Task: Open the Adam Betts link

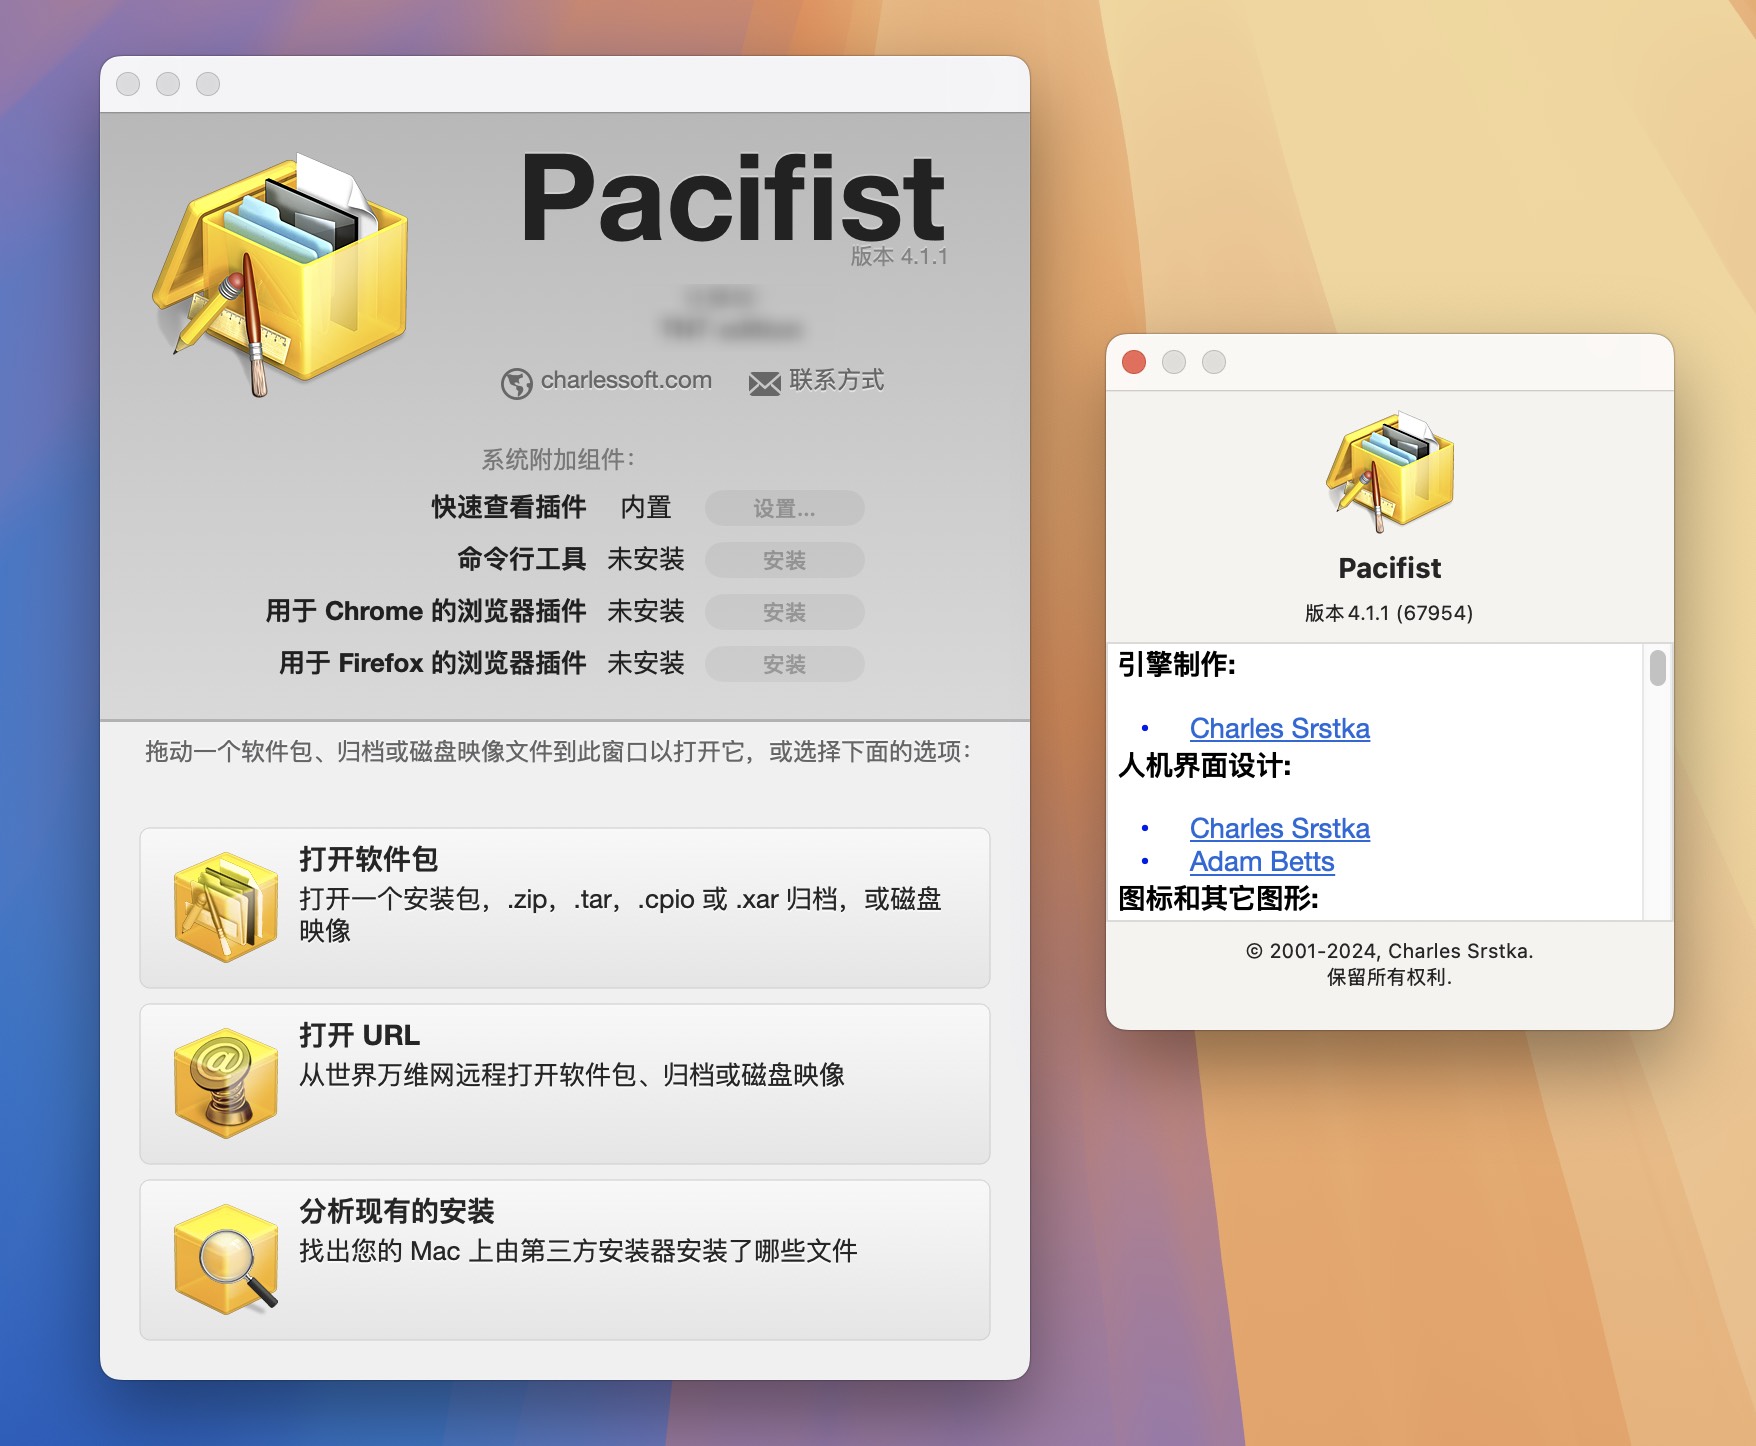Action: 1262,861
